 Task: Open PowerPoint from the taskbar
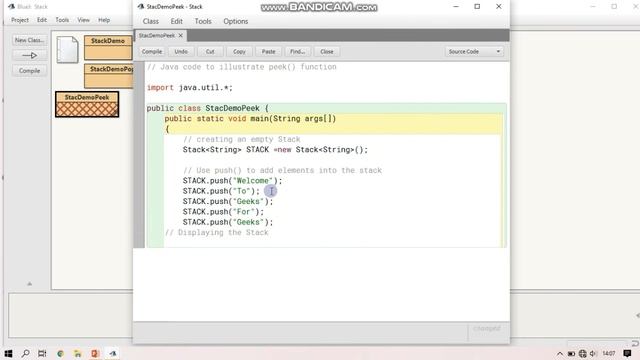(95, 353)
